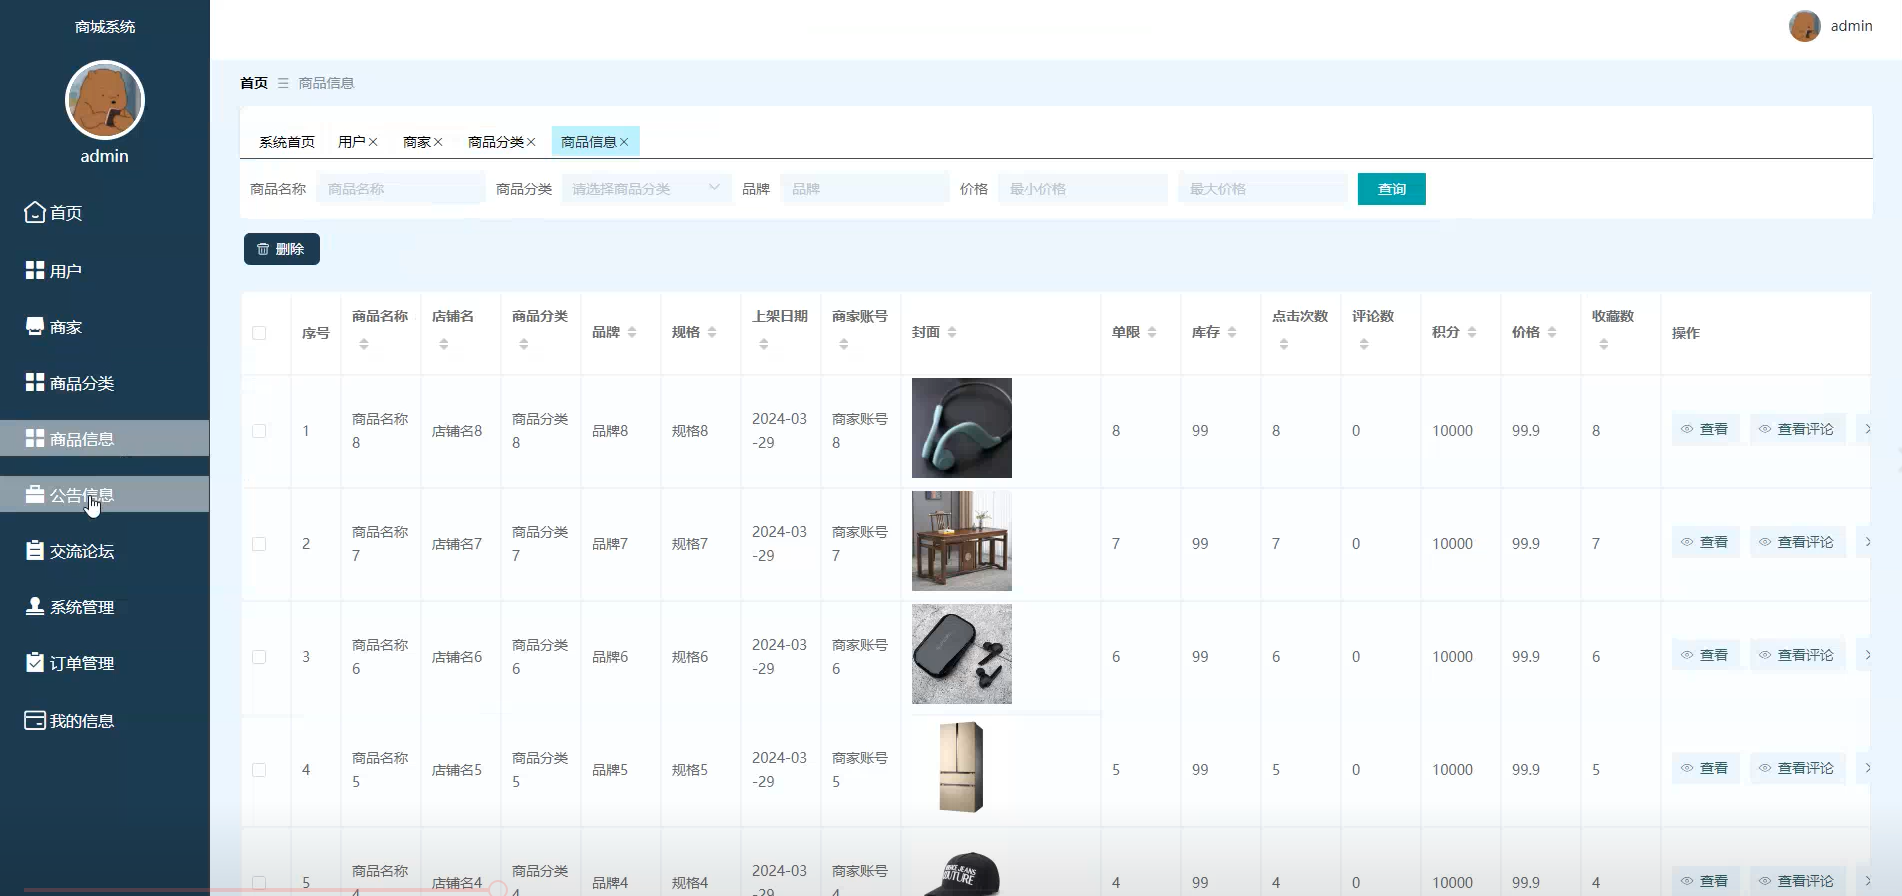The image size is (1902, 896).
Task: Click the 删除 delete button
Action: [282, 249]
